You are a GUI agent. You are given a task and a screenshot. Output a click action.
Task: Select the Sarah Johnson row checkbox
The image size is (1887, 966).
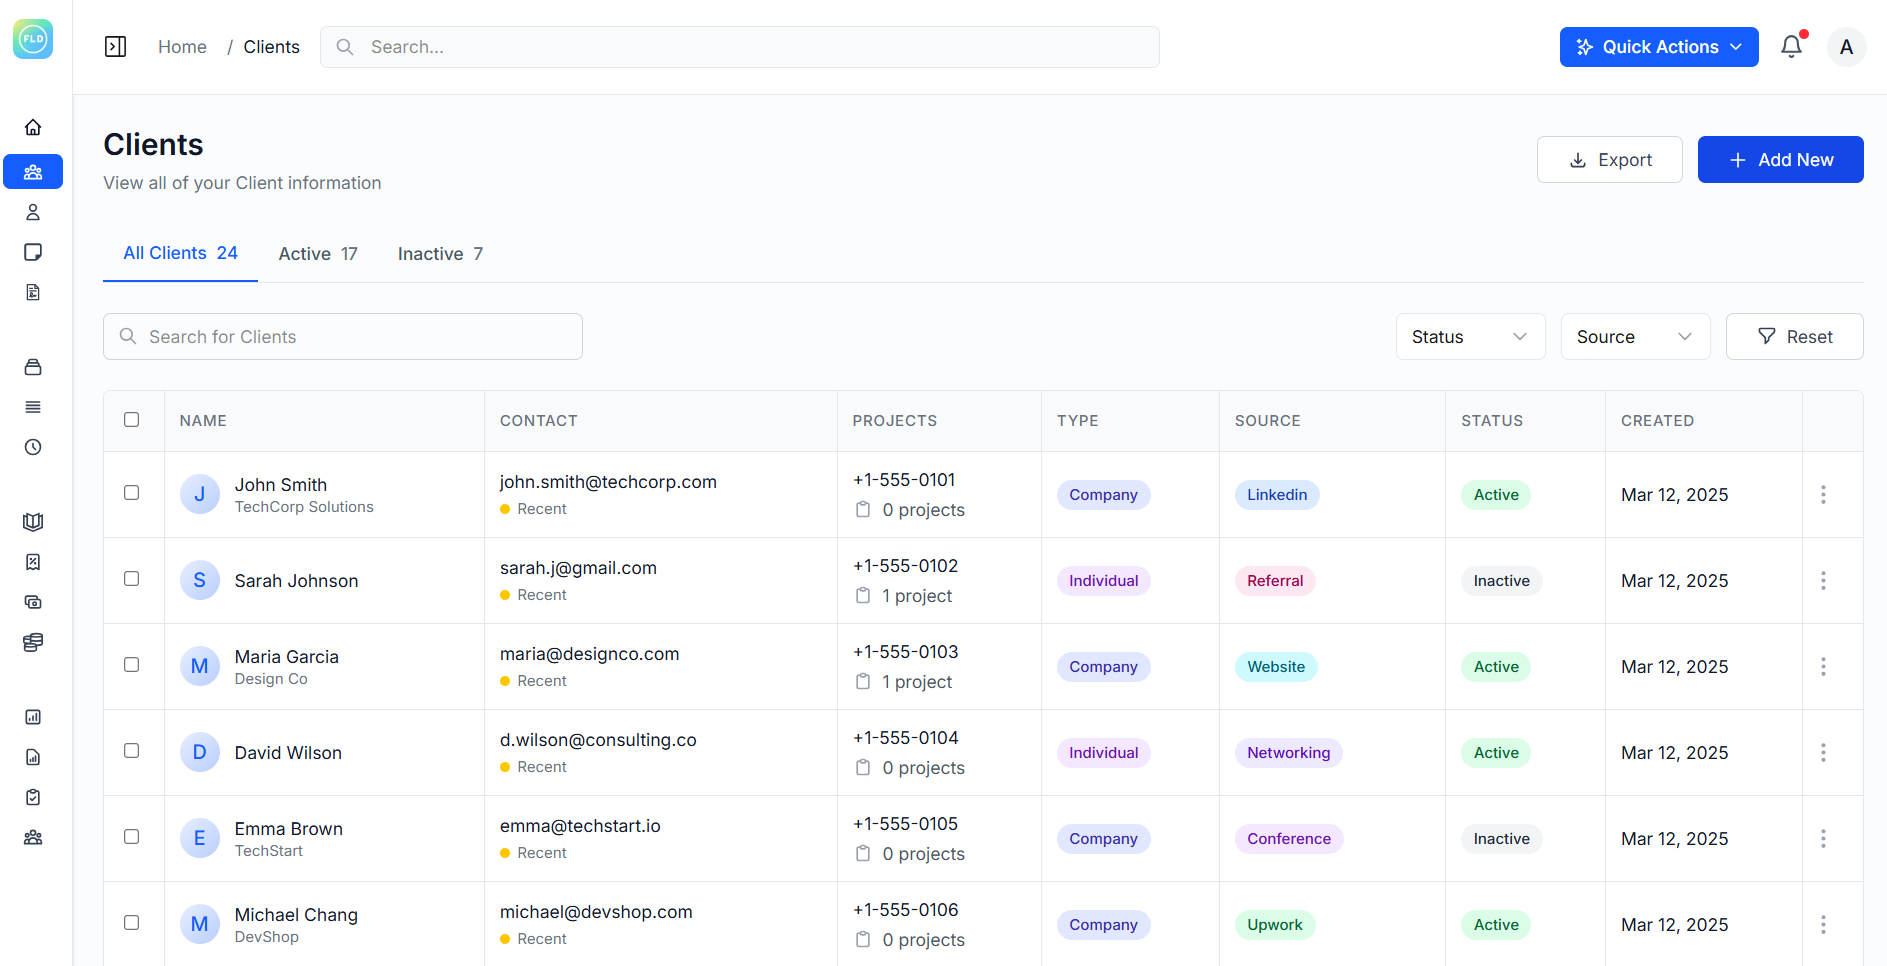[x=132, y=579]
